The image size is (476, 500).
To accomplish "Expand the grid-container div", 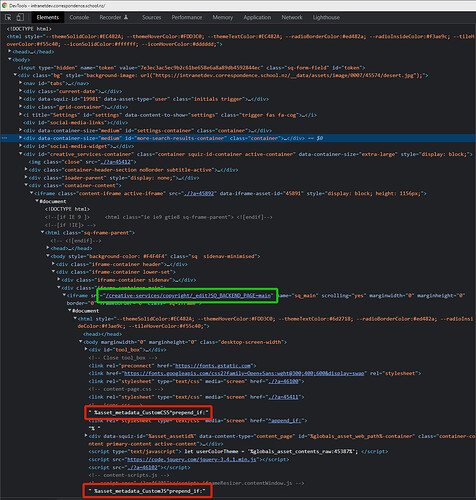I will (x=21, y=107).
